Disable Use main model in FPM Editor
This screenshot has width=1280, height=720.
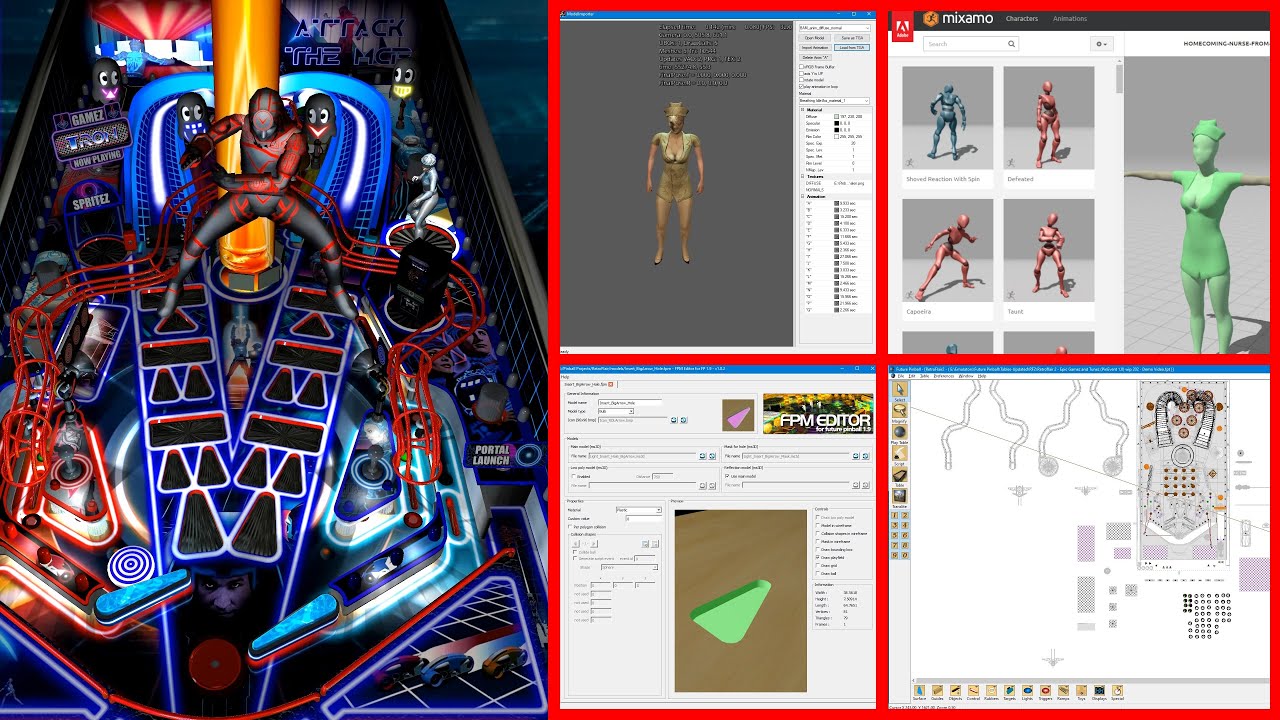pos(727,476)
